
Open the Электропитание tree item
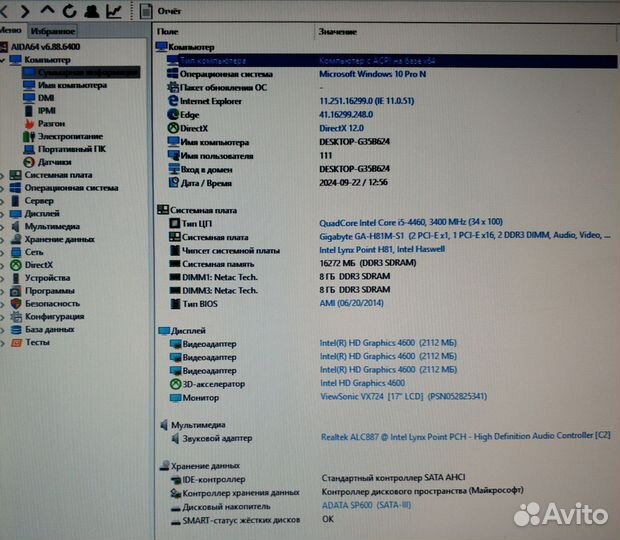click(x=70, y=136)
